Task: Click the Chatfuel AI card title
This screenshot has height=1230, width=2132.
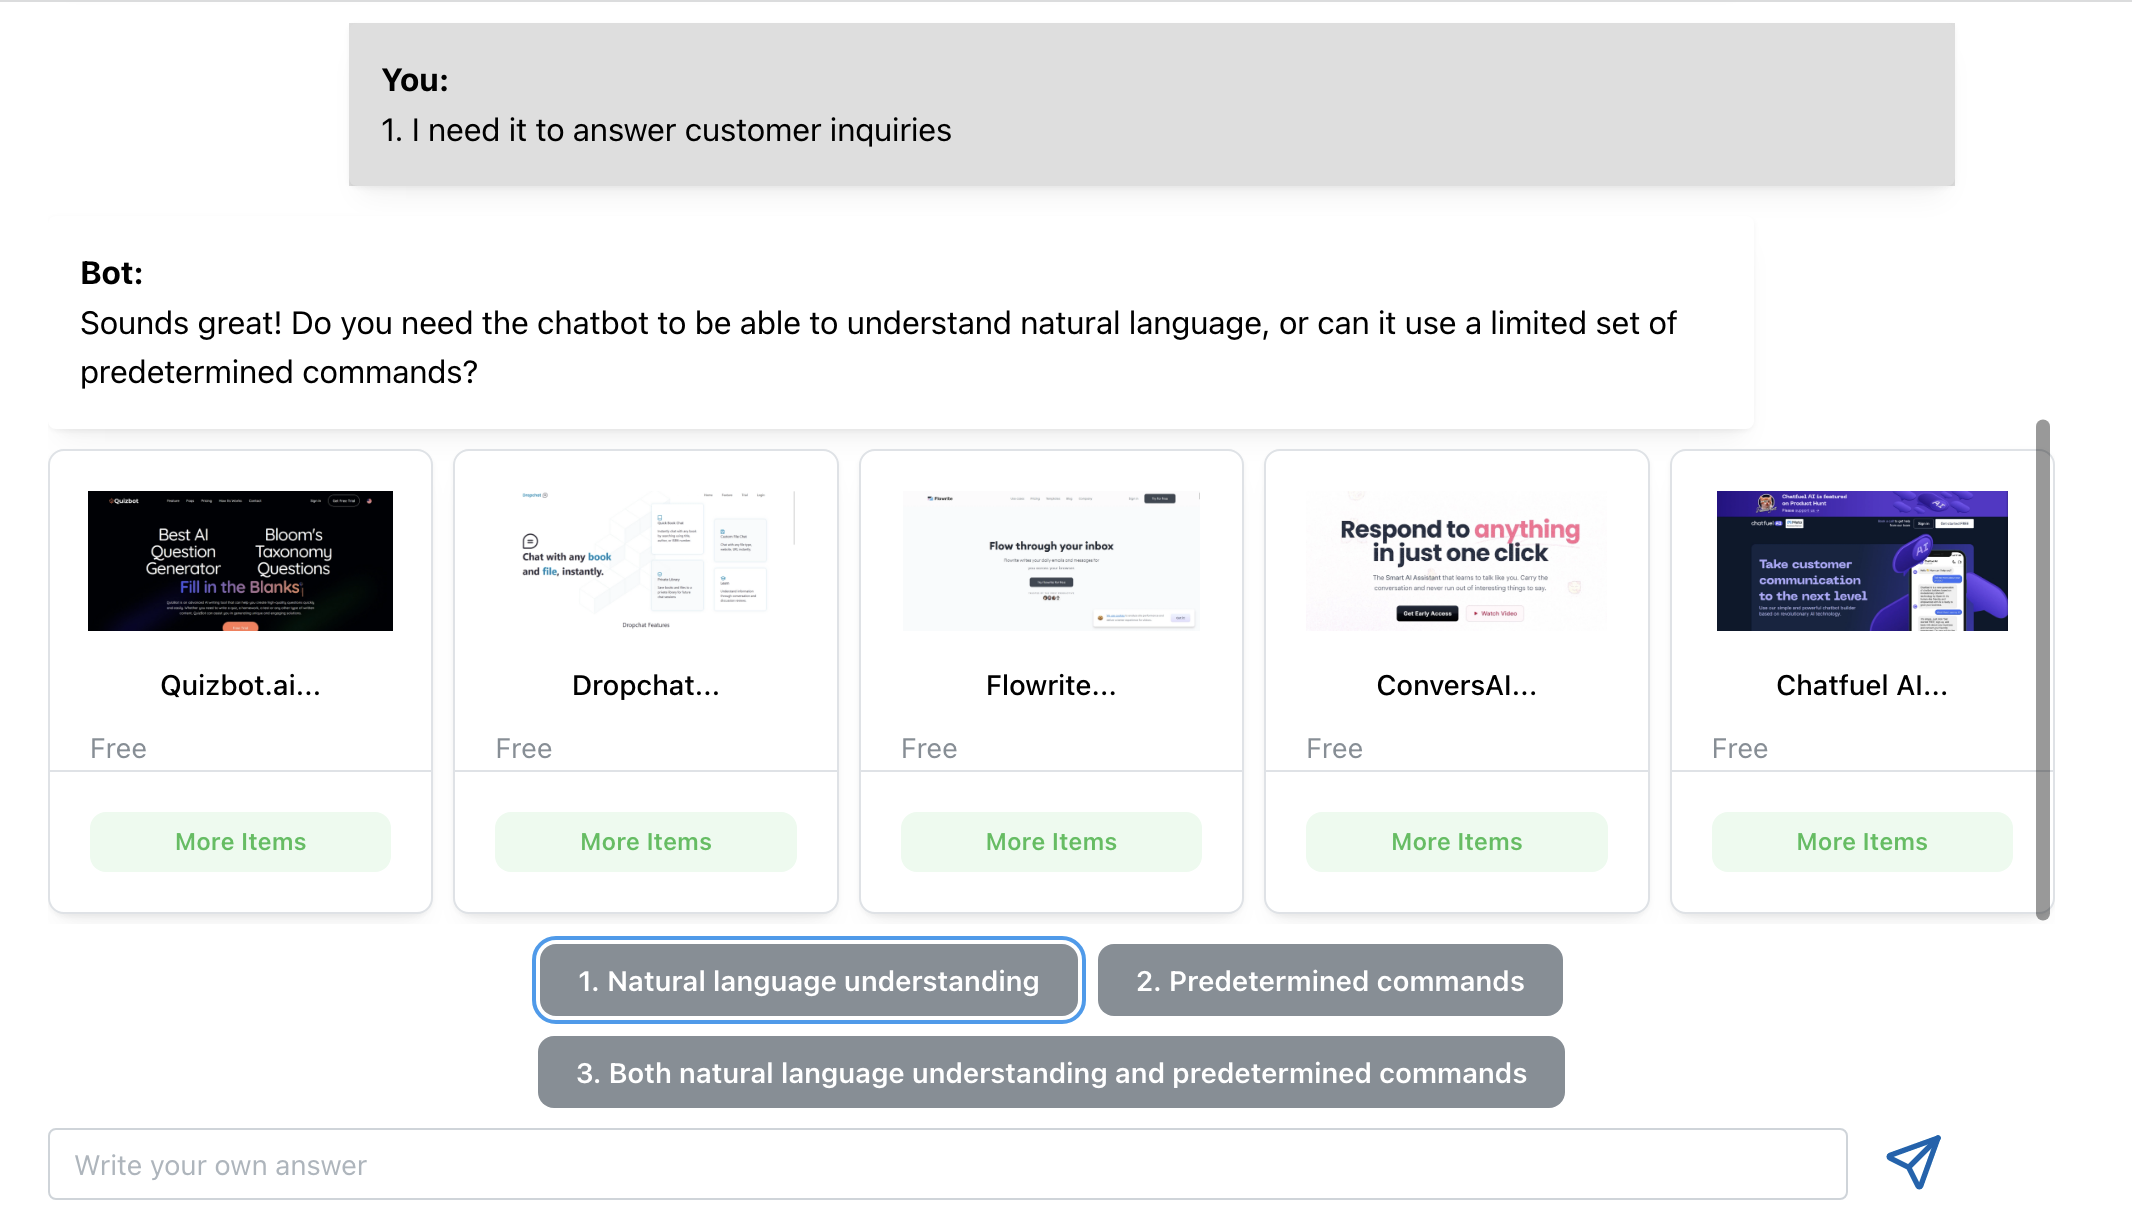Action: click(x=1862, y=686)
